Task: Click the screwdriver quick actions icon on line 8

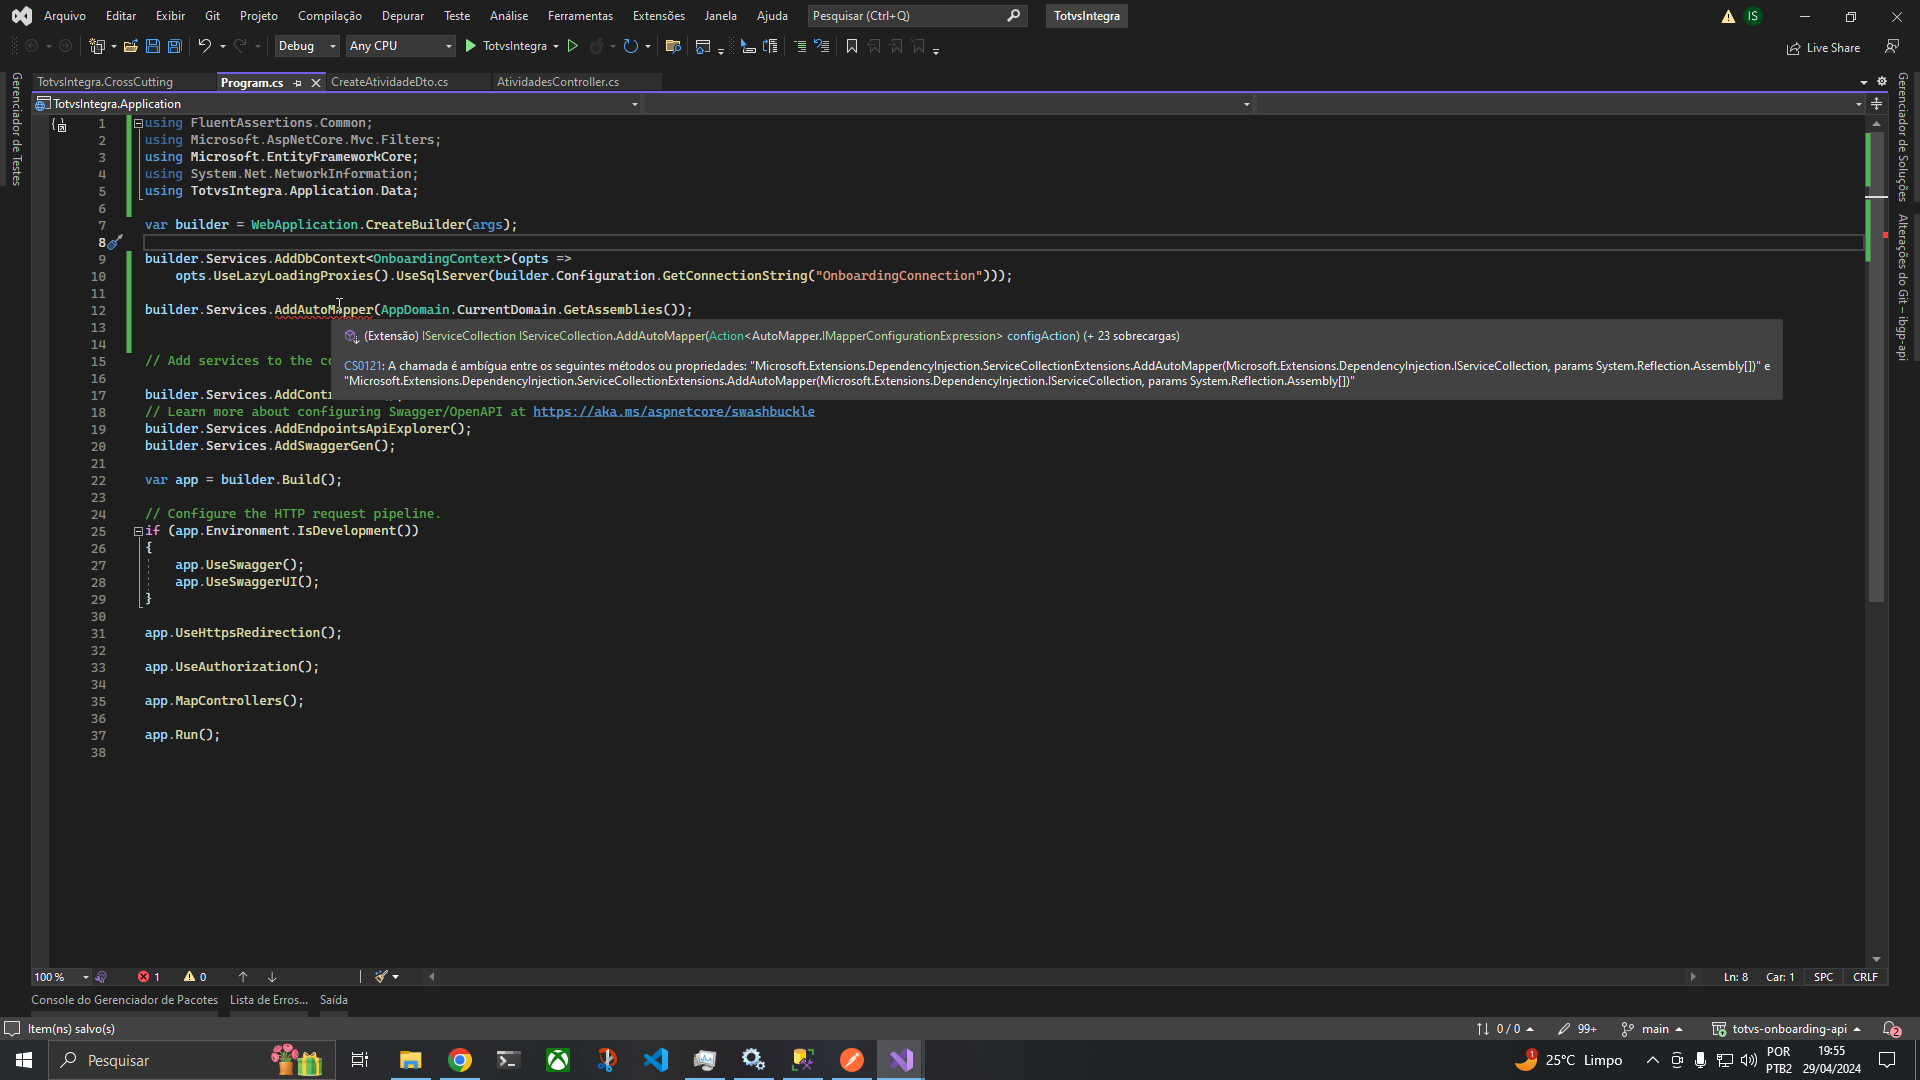Action: (115, 242)
